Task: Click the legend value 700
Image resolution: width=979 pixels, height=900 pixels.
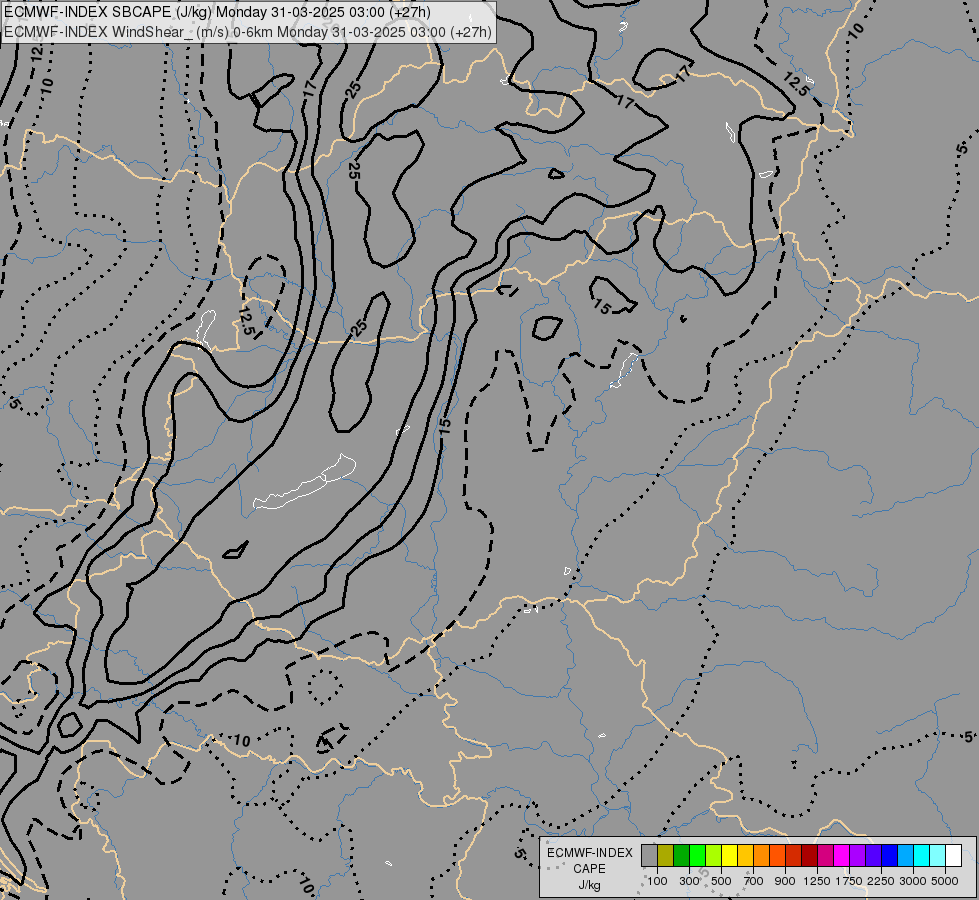Action: click(x=754, y=881)
